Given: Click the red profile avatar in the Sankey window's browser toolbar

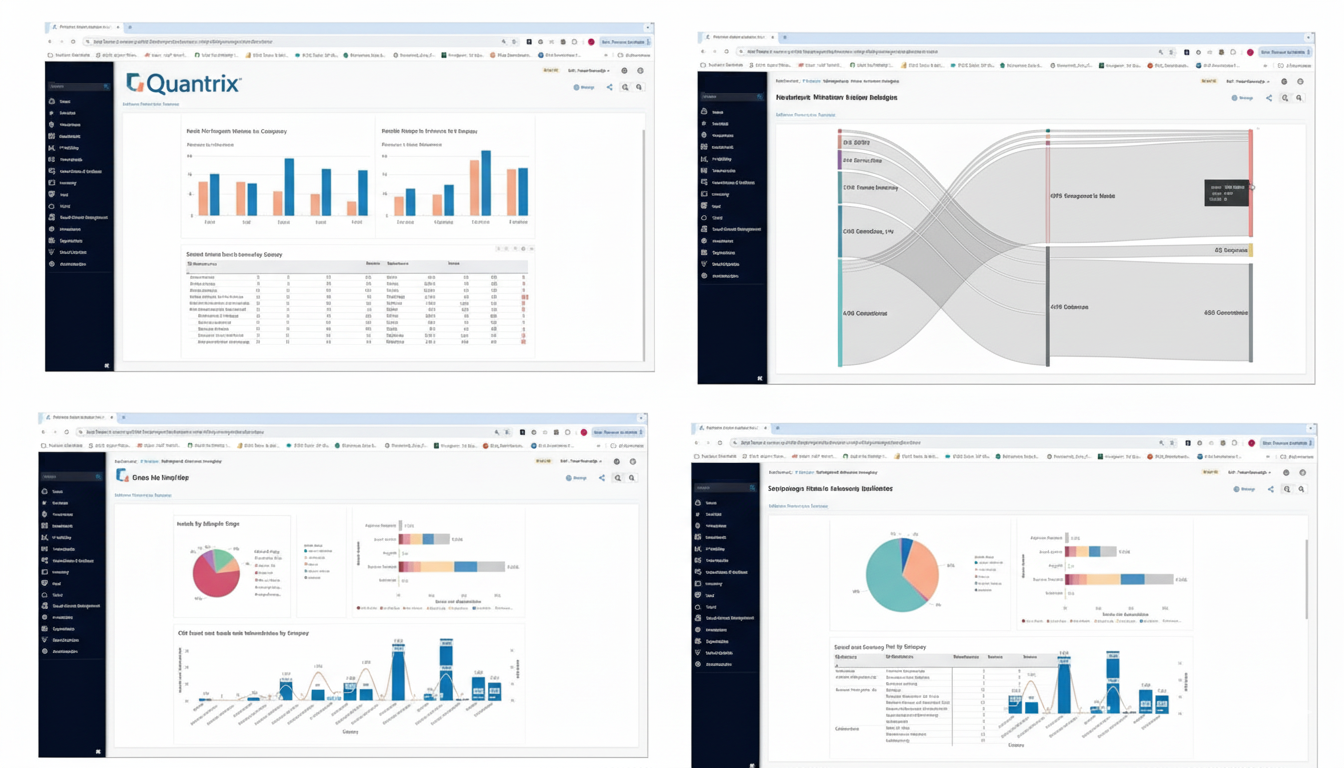Looking at the screenshot, I should [x=1250, y=52].
